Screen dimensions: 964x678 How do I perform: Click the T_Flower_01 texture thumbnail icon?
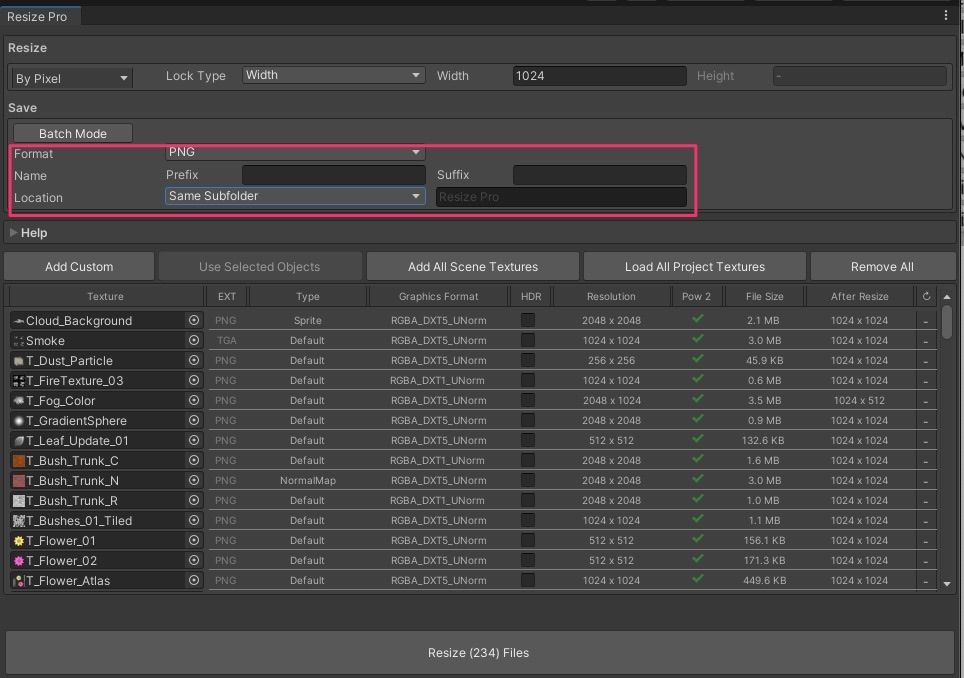pyautogui.click(x=18, y=541)
